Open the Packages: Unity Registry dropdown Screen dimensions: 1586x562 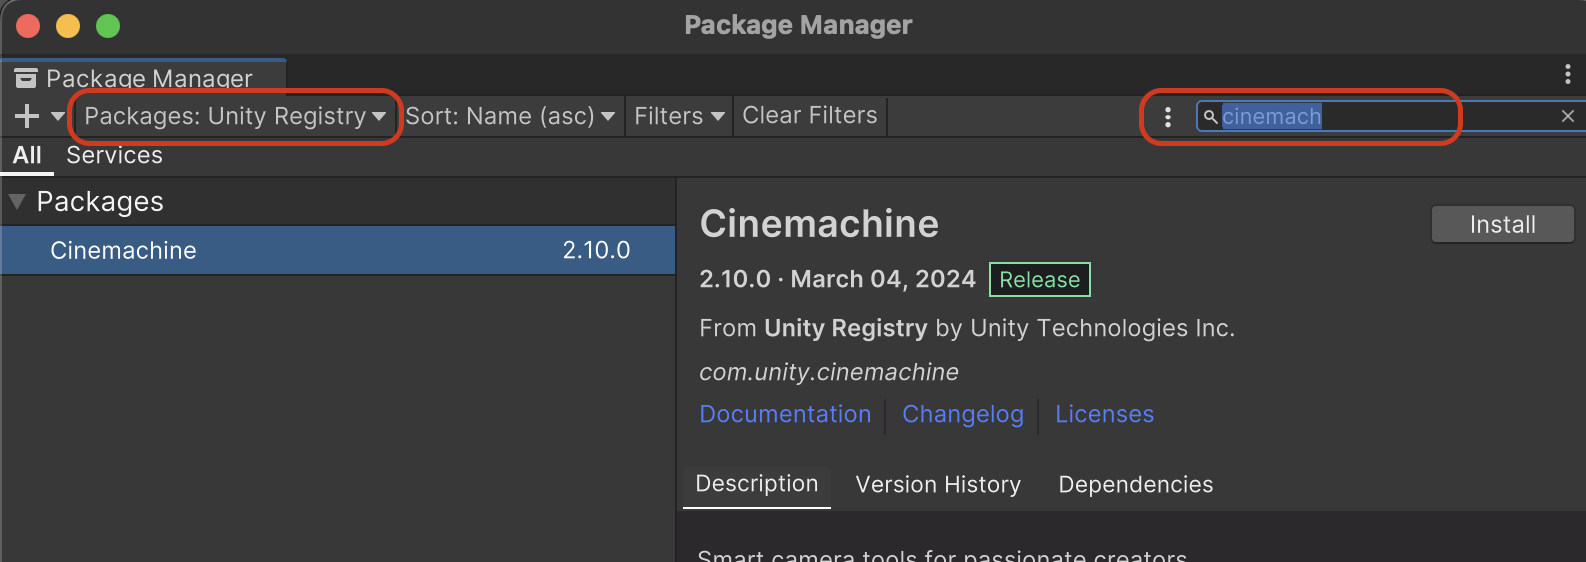click(x=235, y=116)
